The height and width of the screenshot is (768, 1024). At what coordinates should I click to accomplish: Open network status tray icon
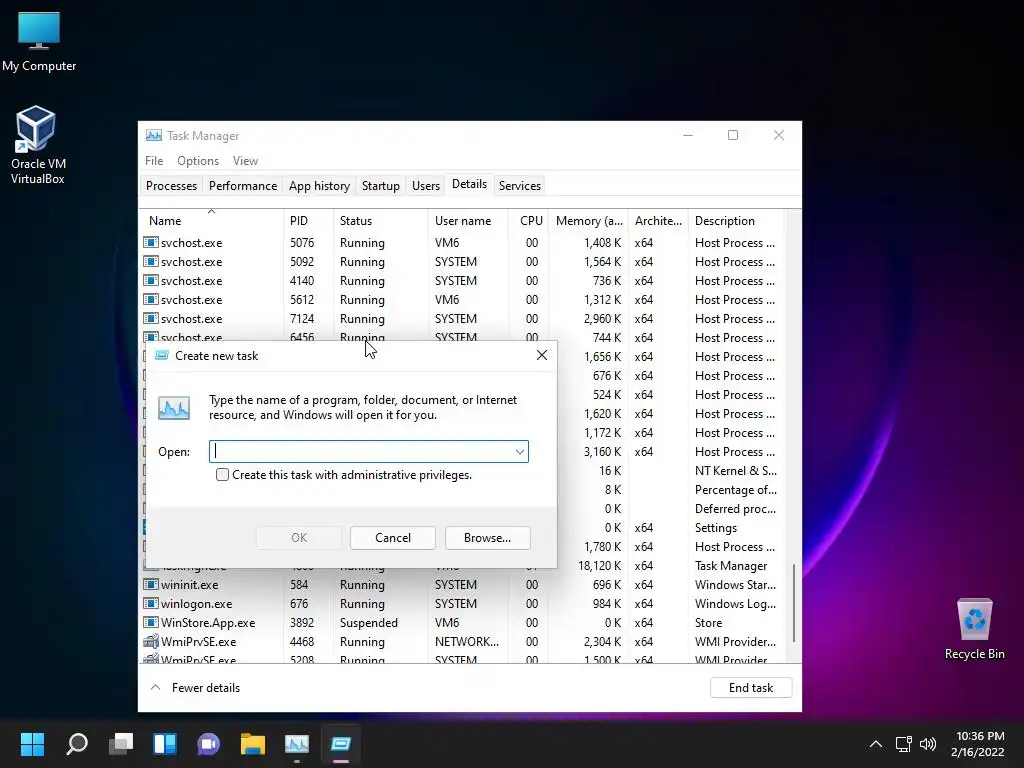click(903, 744)
